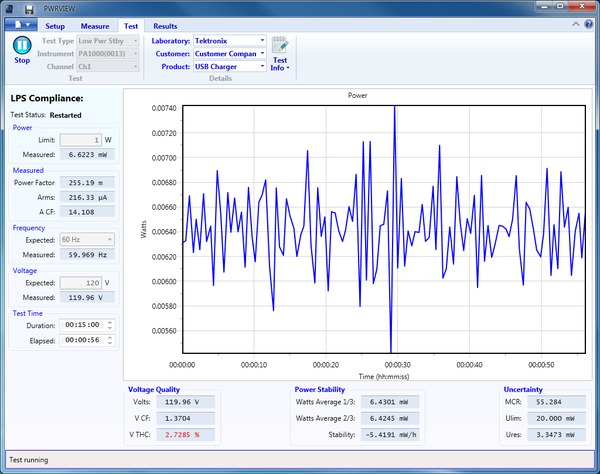Open the Measure tab
The width and height of the screenshot is (600, 474).
94,25
